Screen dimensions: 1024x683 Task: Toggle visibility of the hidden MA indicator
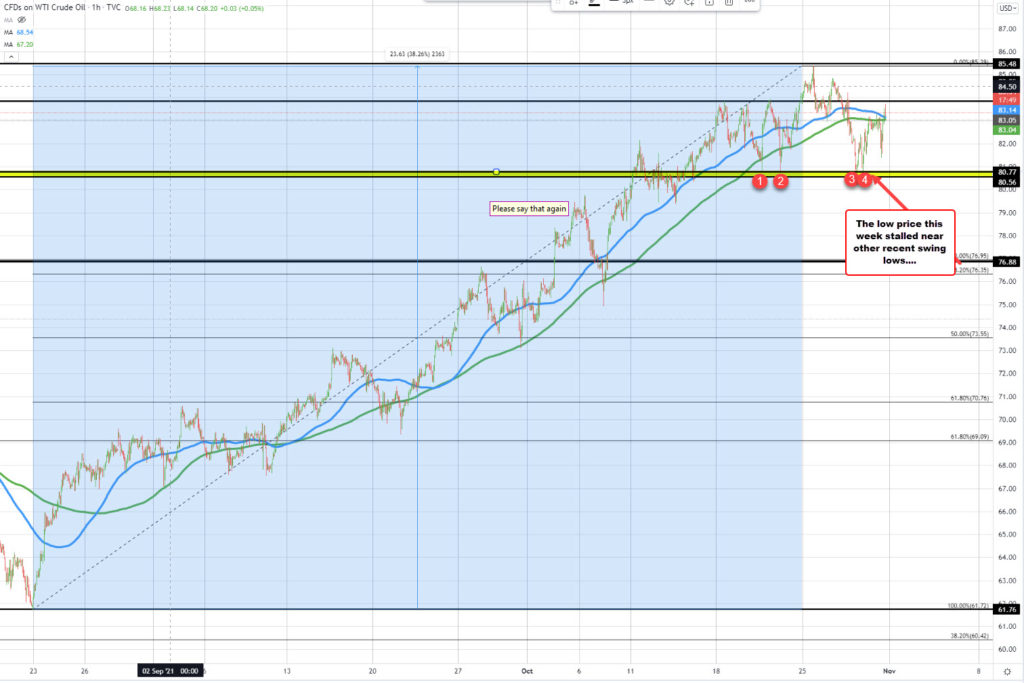click(x=21, y=20)
